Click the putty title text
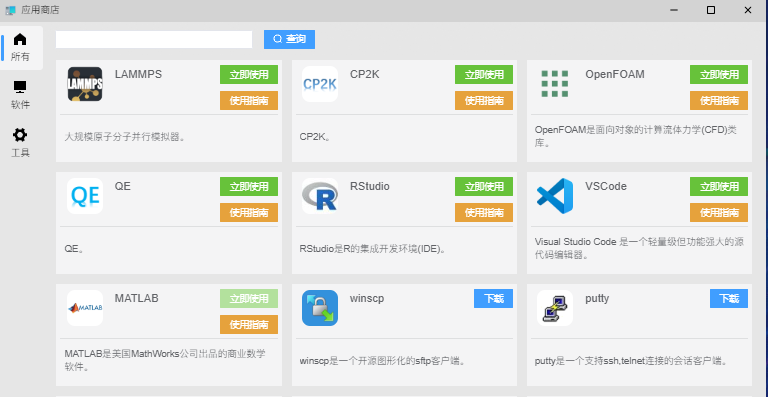This screenshot has width=768, height=397. click(597, 299)
